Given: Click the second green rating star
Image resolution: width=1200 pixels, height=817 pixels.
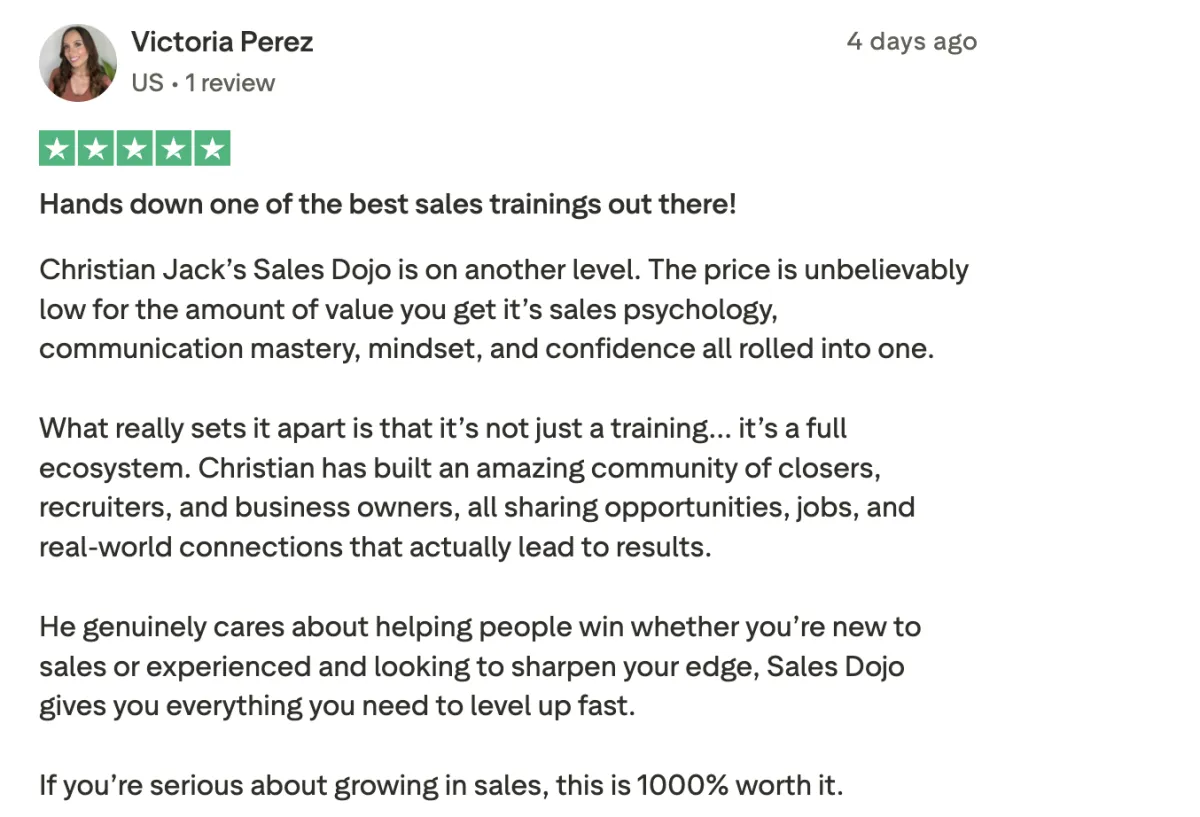Looking at the screenshot, I should pyautogui.click(x=96, y=149).
